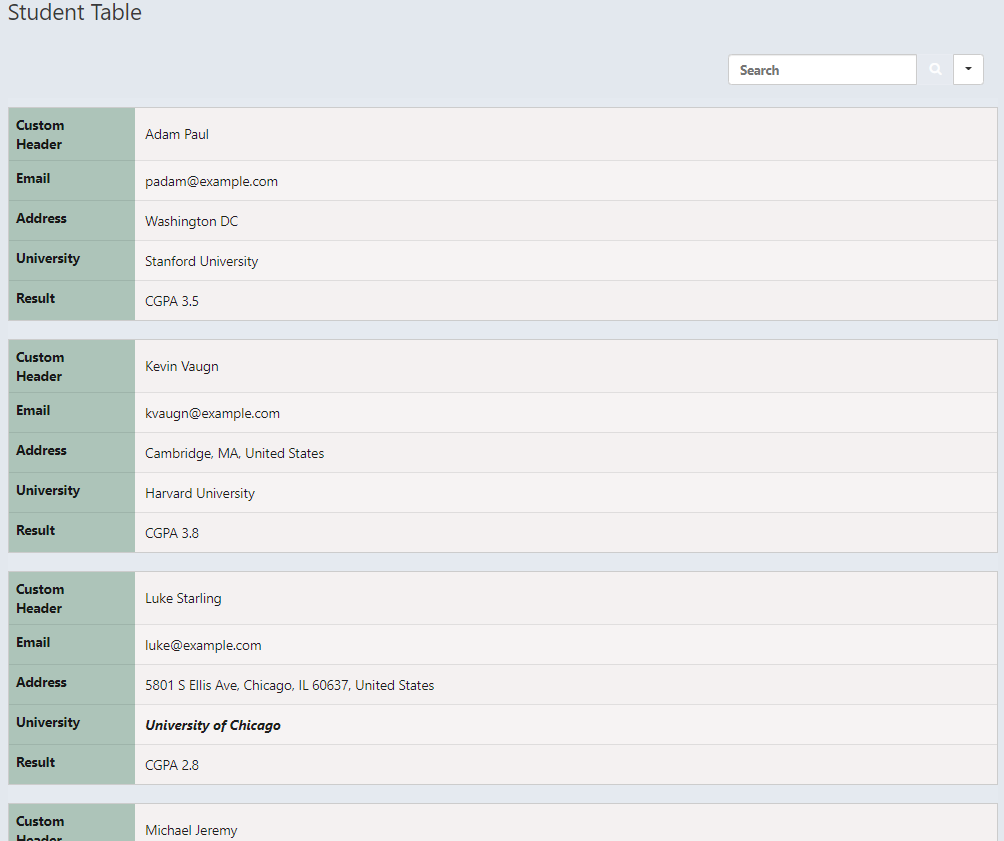Click the CGPA 3.8 result value

point(172,533)
